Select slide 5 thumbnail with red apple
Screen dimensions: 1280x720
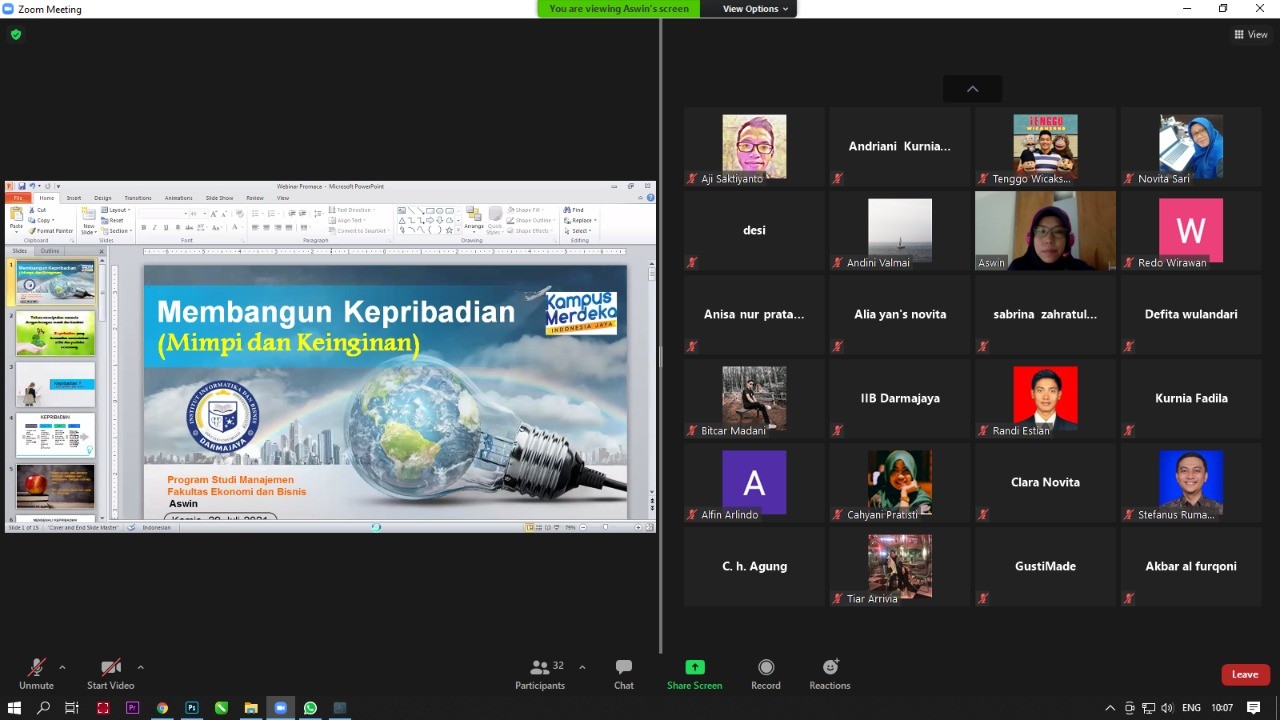(55, 487)
